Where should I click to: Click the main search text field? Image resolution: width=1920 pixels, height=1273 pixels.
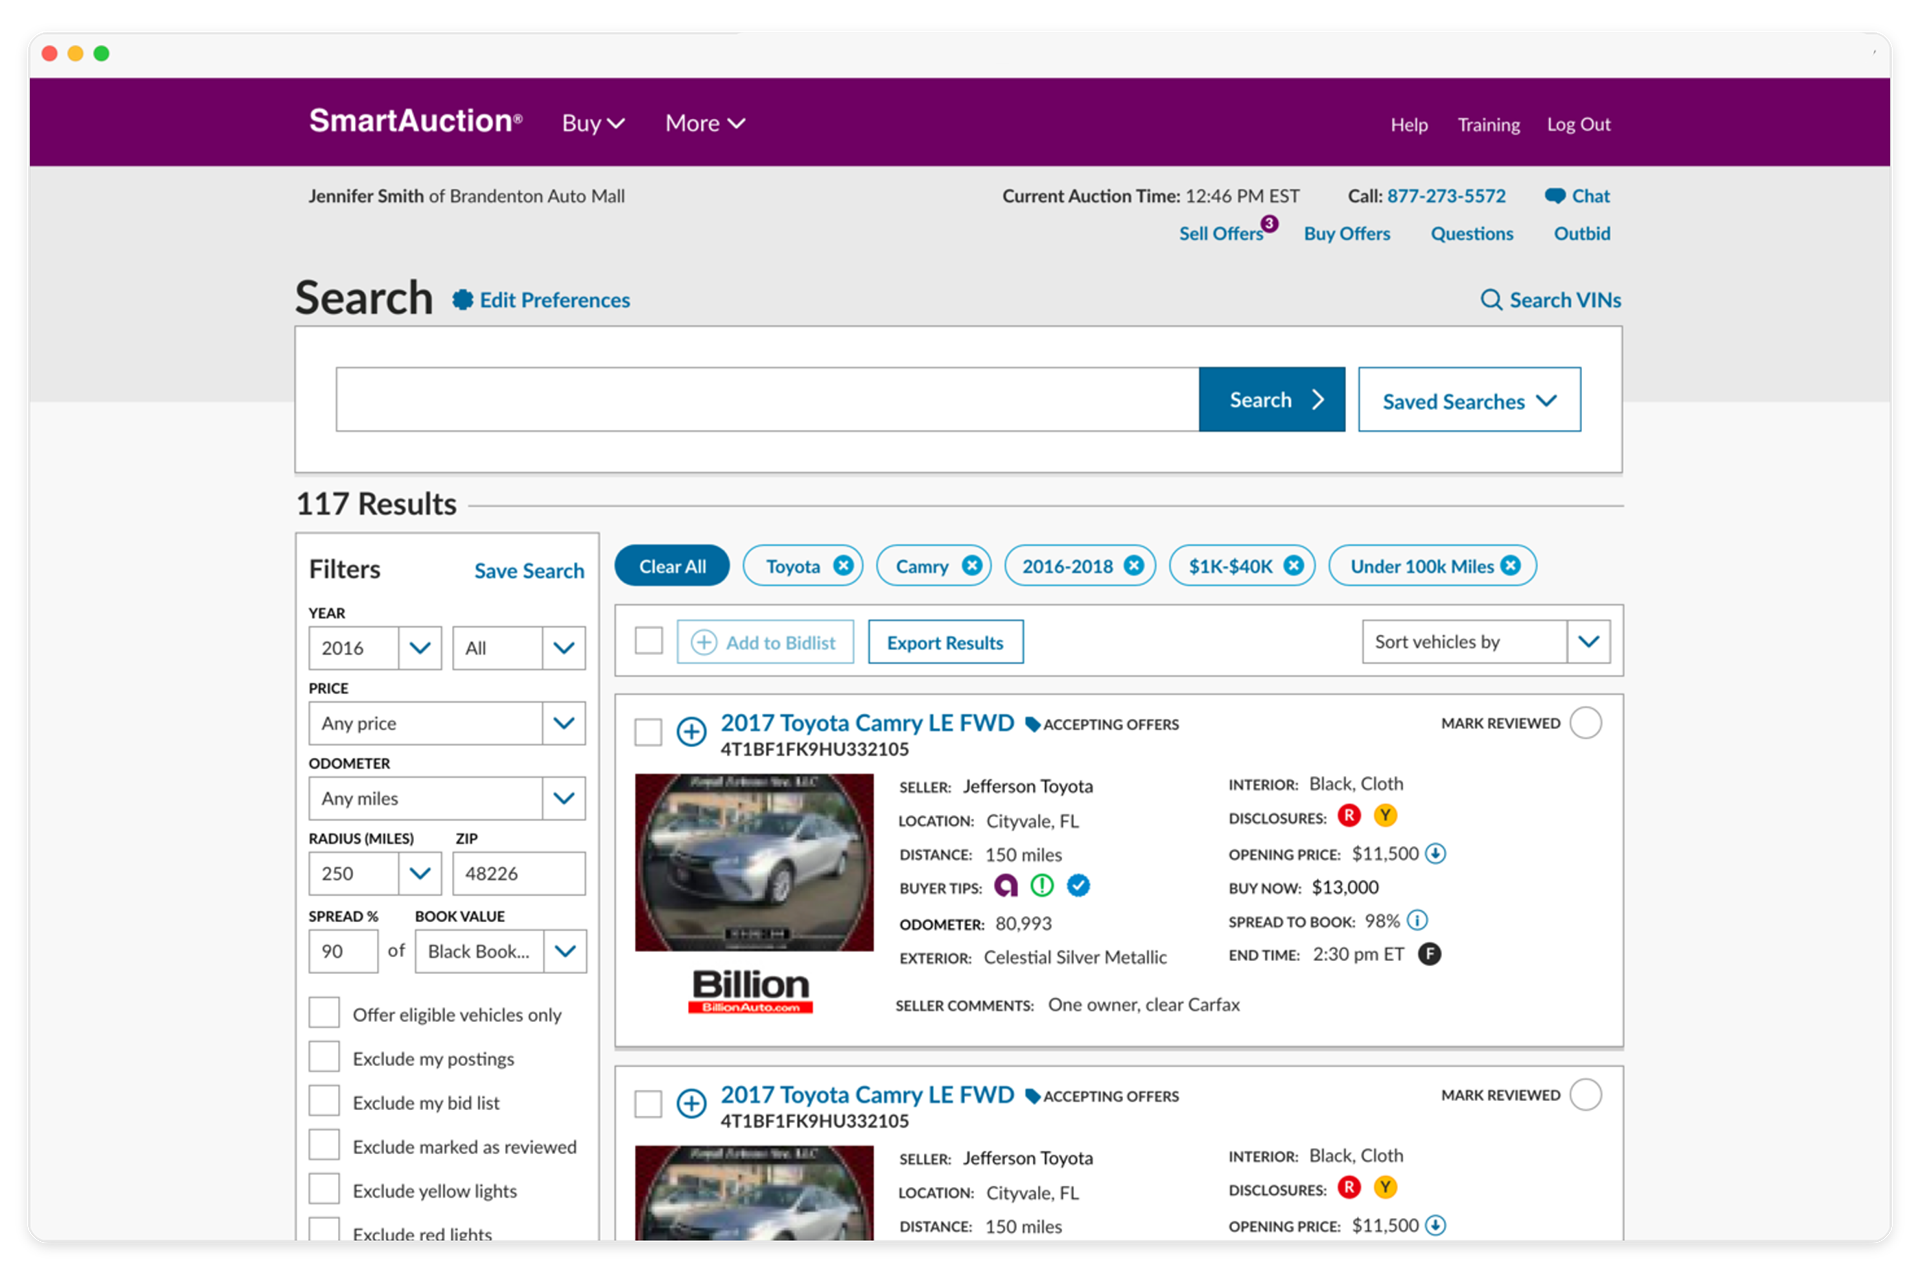pos(767,400)
